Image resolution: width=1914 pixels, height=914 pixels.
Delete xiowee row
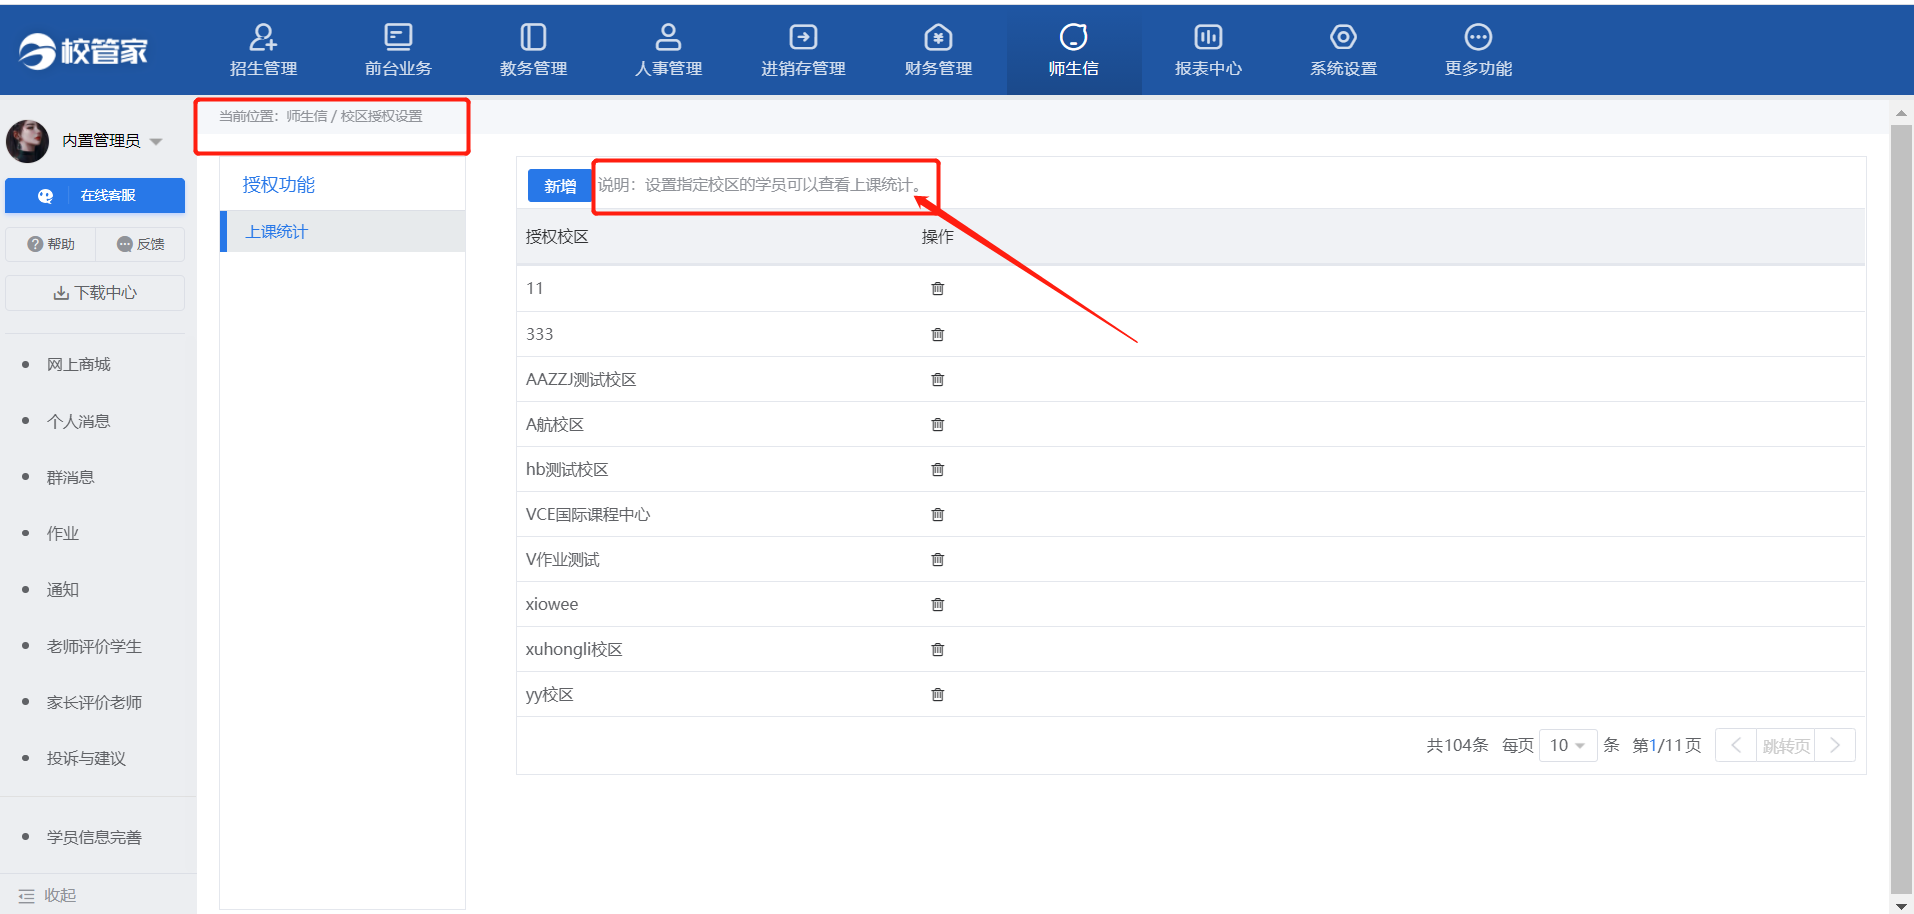(x=937, y=604)
